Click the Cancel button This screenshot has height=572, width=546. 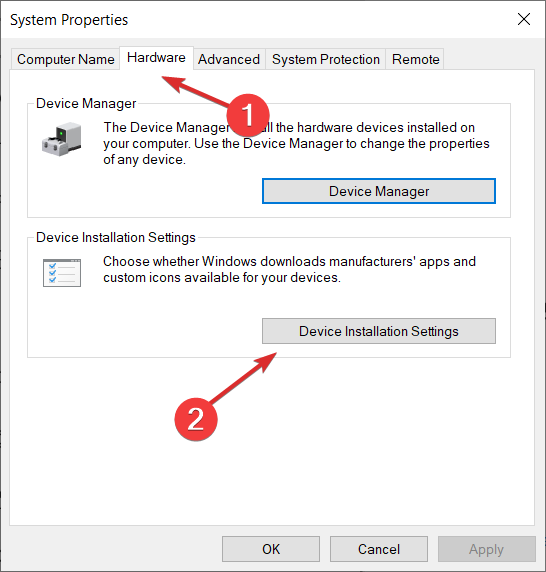(x=379, y=549)
